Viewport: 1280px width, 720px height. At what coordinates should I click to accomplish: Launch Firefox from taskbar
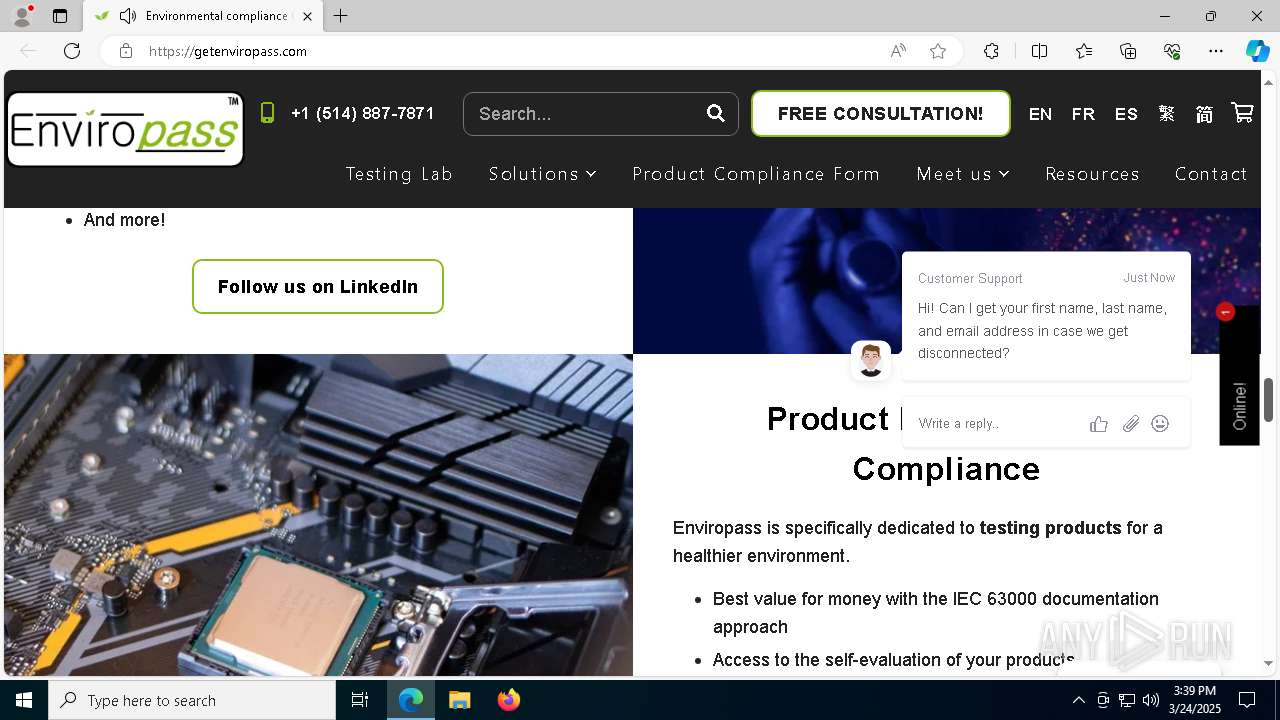[x=508, y=700]
